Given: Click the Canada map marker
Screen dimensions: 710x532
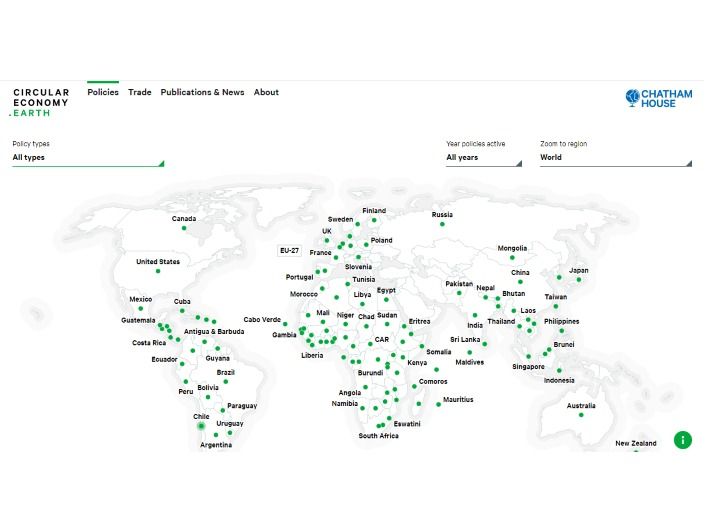Looking at the screenshot, I should 185,230.
